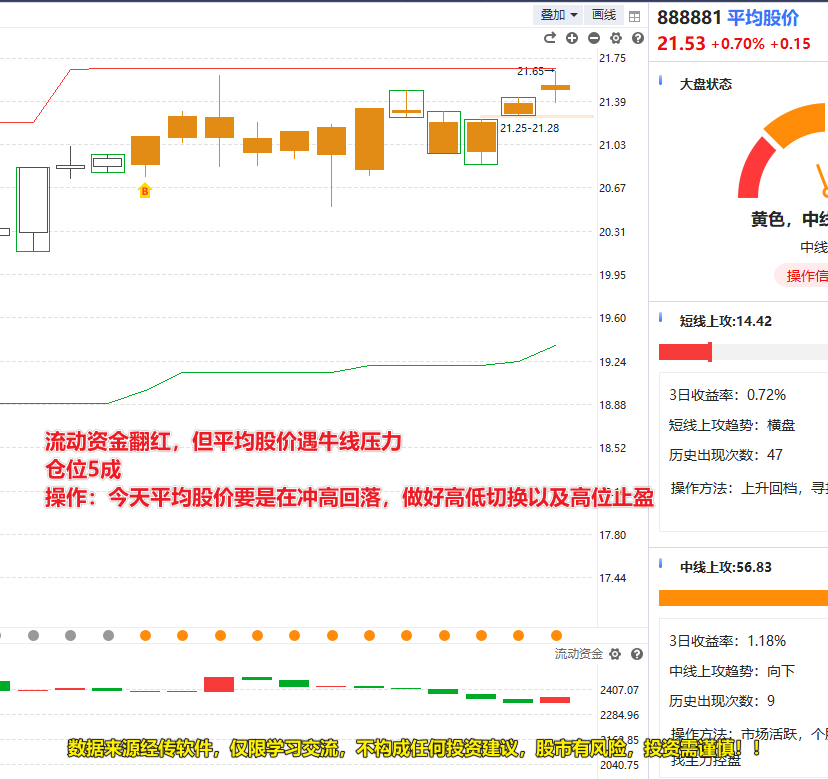
Task: Click the big red 流动资金 bar
Action: pos(219,684)
